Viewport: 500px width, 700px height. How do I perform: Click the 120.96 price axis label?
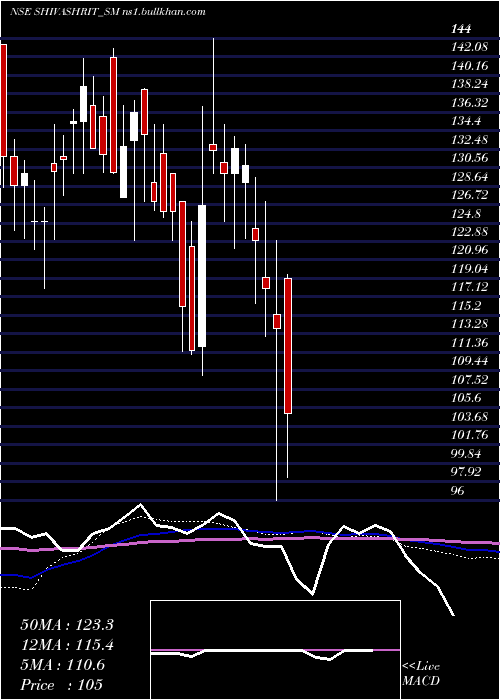click(x=469, y=250)
